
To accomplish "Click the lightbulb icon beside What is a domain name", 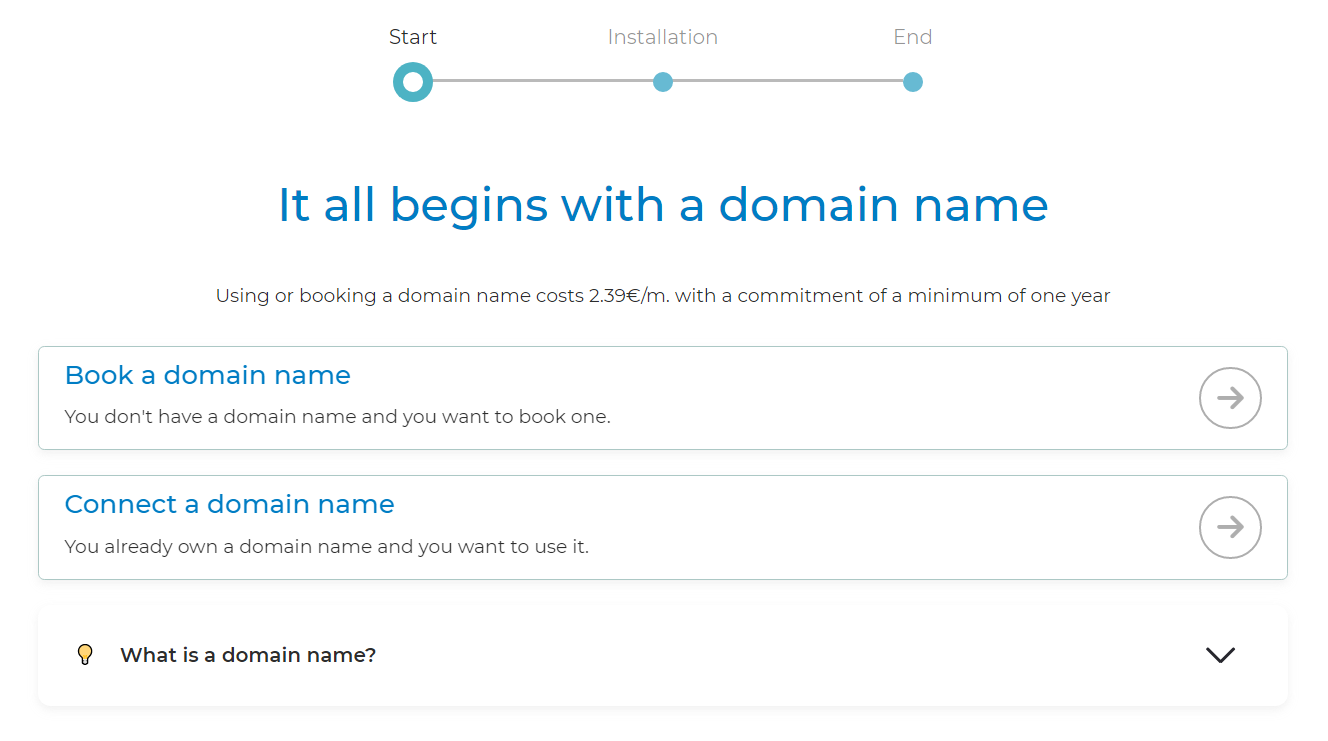I will point(85,655).
